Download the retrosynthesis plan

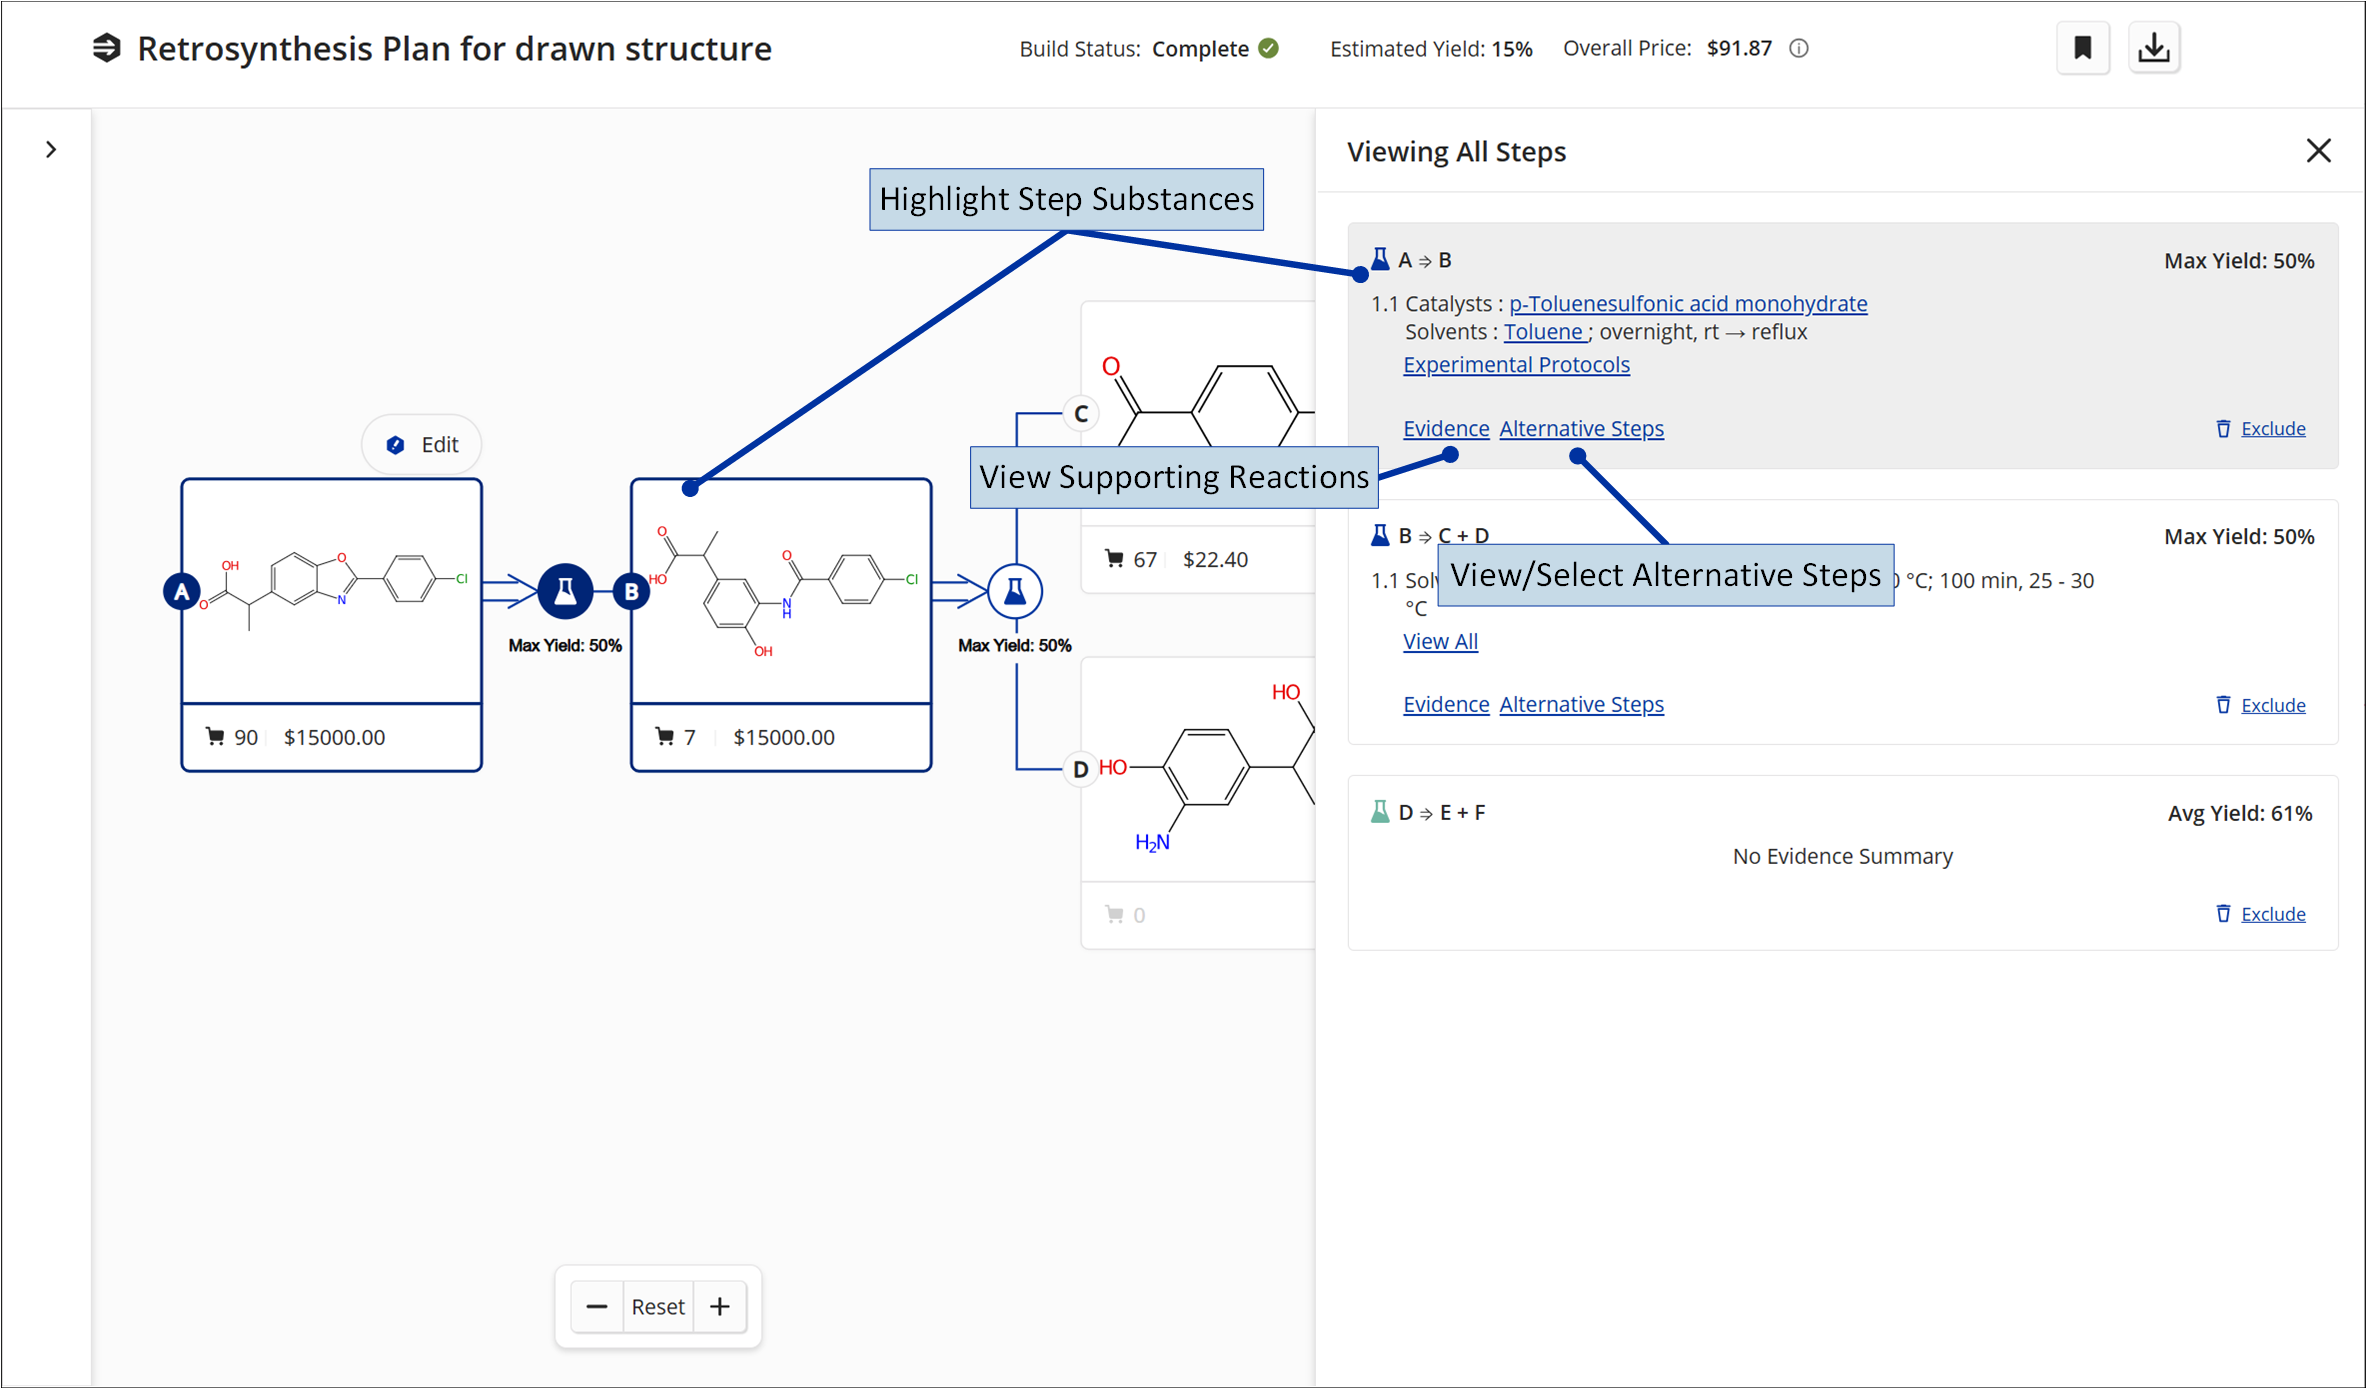click(2153, 48)
